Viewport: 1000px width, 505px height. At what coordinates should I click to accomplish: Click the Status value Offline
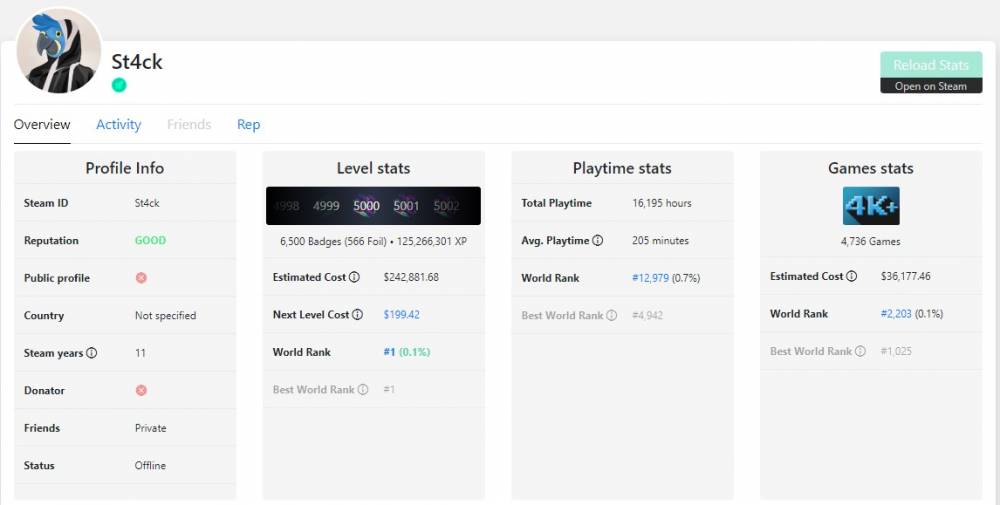click(151, 465)
